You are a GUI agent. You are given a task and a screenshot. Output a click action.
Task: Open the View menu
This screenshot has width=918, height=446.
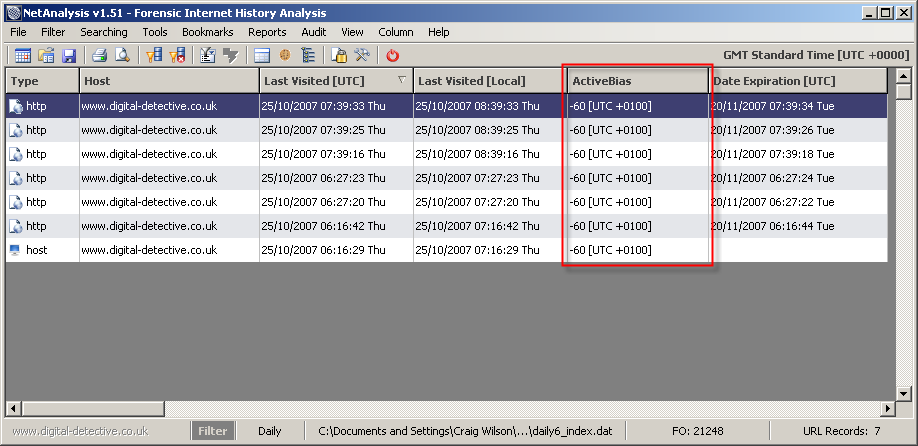[x=352, y=32]
